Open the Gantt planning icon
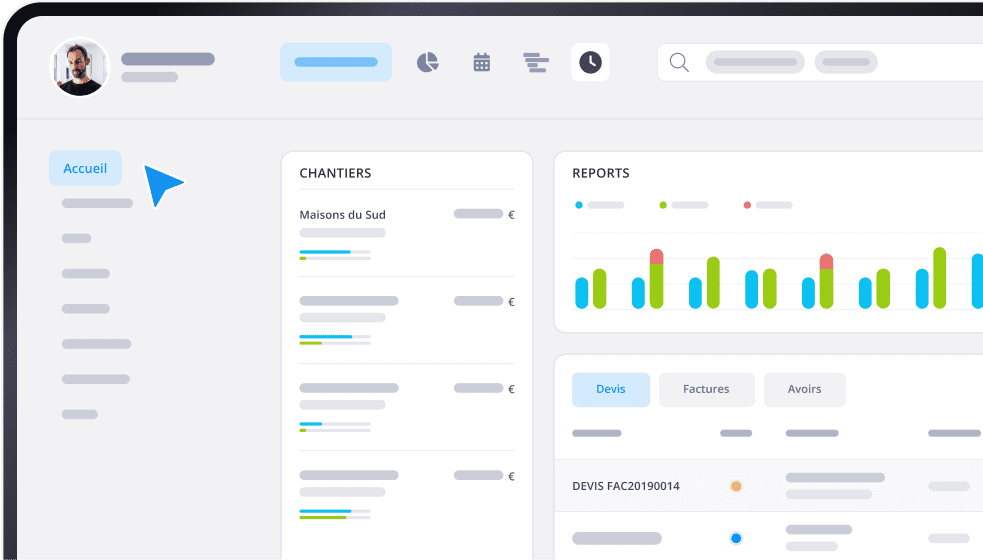This screenshot has height=560, width=983. point(536,63)
